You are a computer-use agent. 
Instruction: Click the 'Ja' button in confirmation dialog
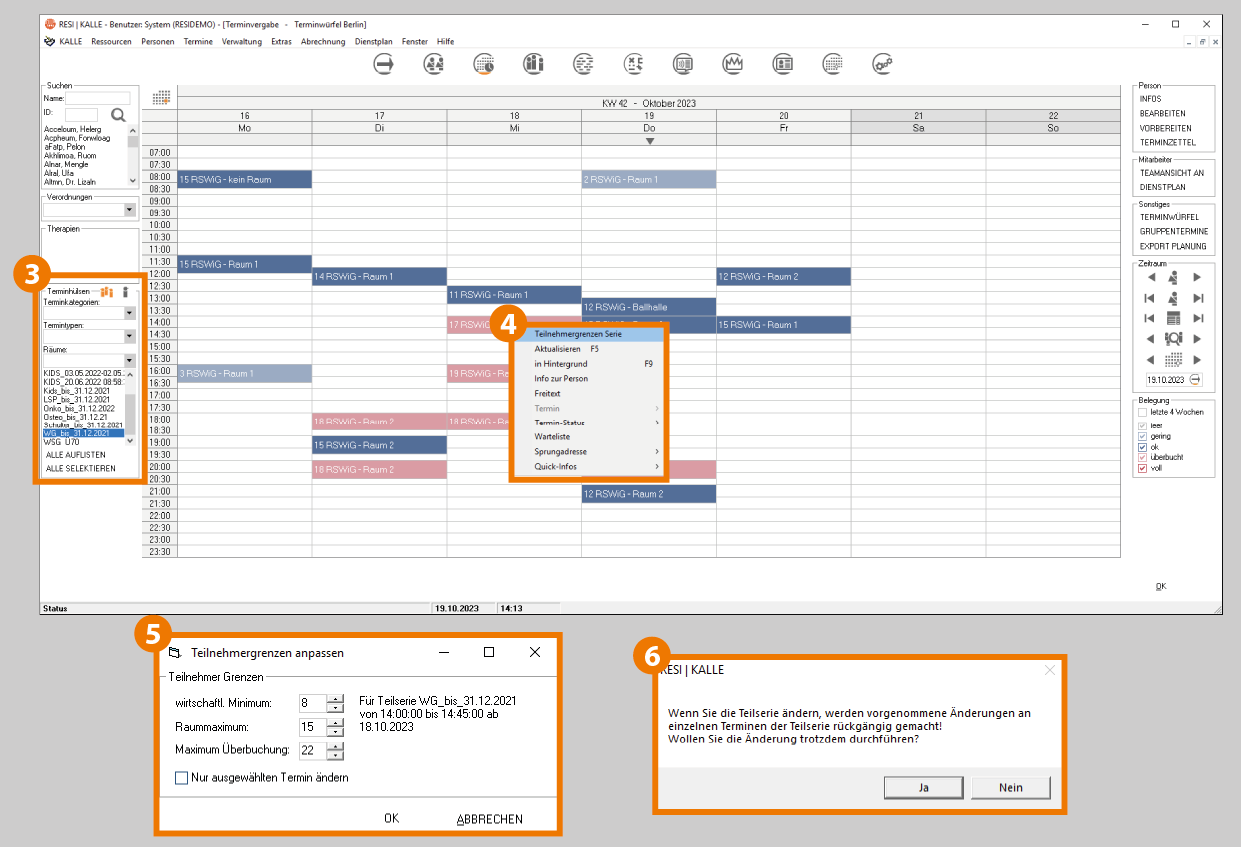(923, 787)
